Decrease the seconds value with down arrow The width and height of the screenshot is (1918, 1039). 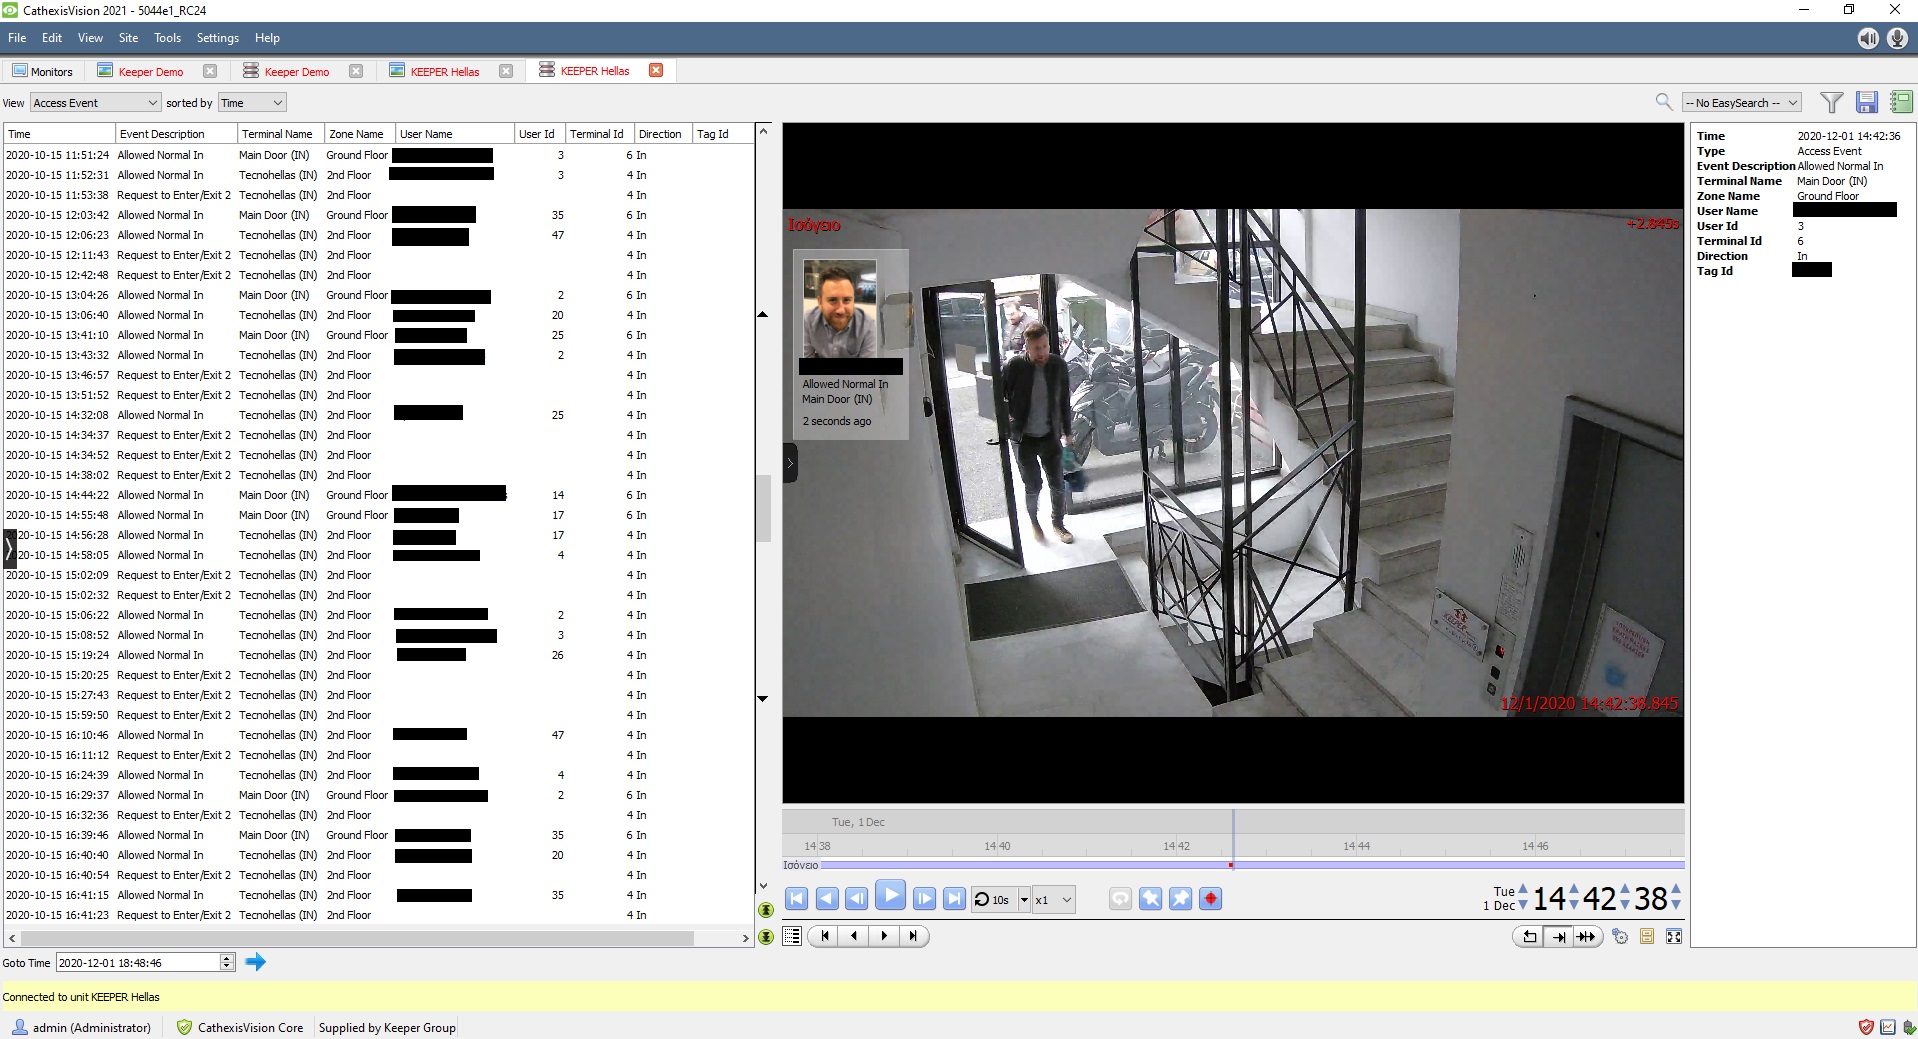[1676, 906]
